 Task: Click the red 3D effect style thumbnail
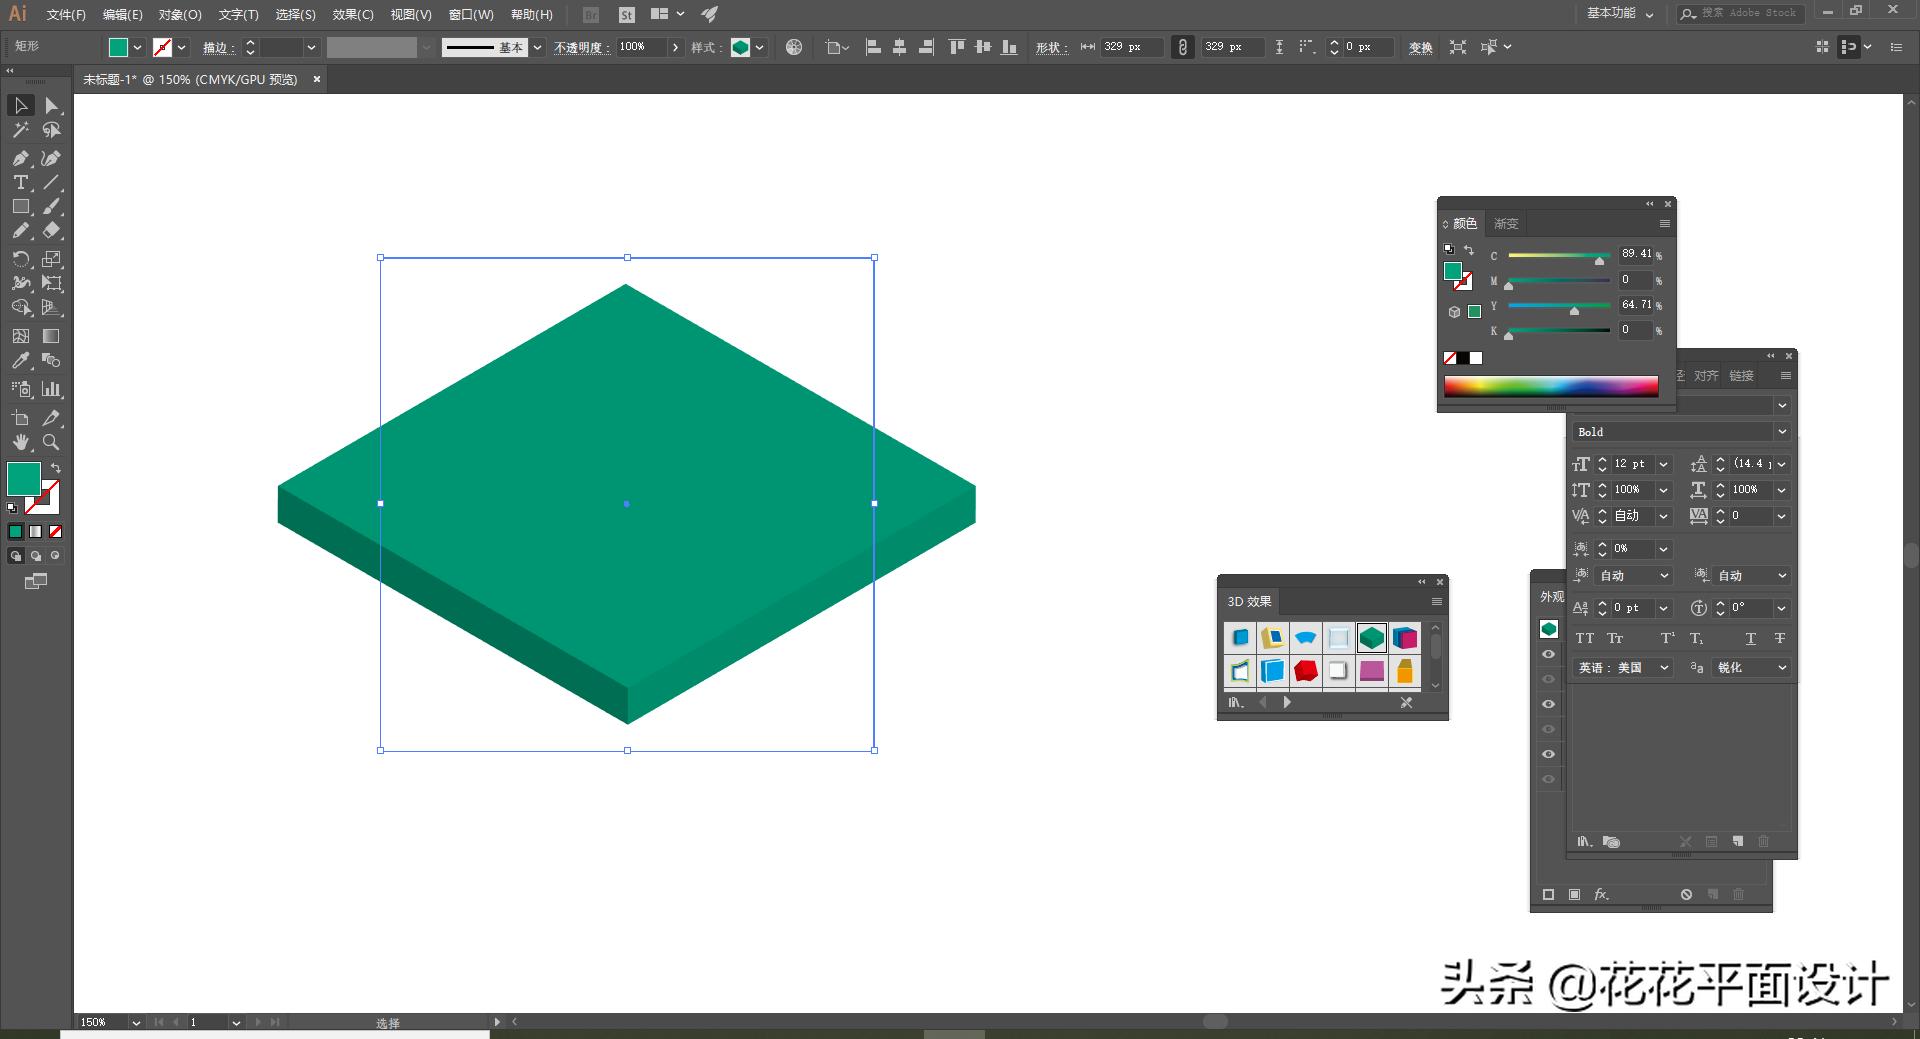(1305, 671)
